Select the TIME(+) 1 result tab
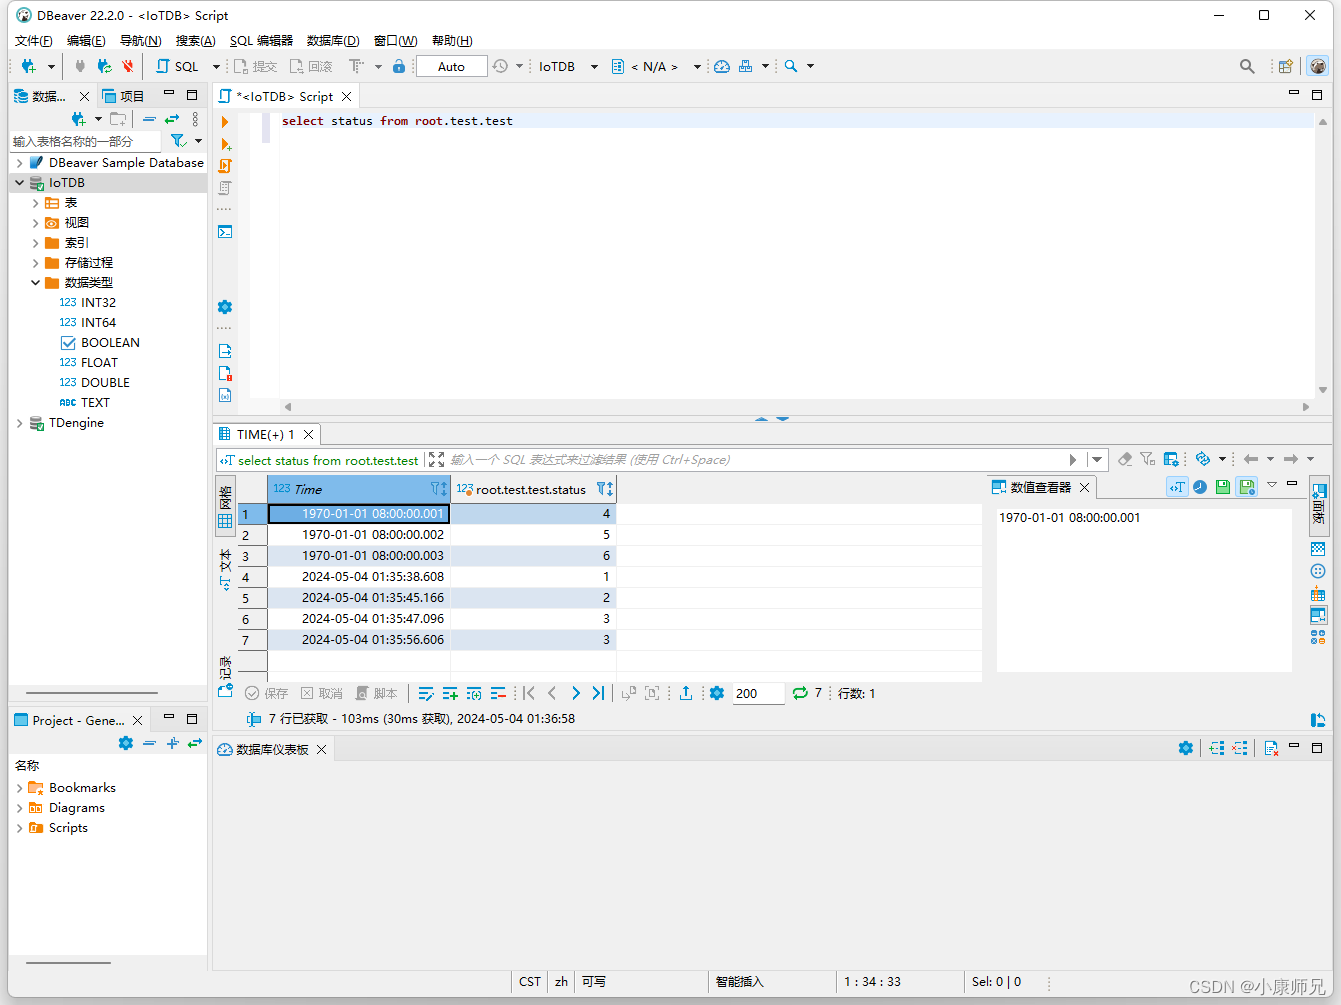This screenshot has width=1341, height=1005. (x=266, y=434)
